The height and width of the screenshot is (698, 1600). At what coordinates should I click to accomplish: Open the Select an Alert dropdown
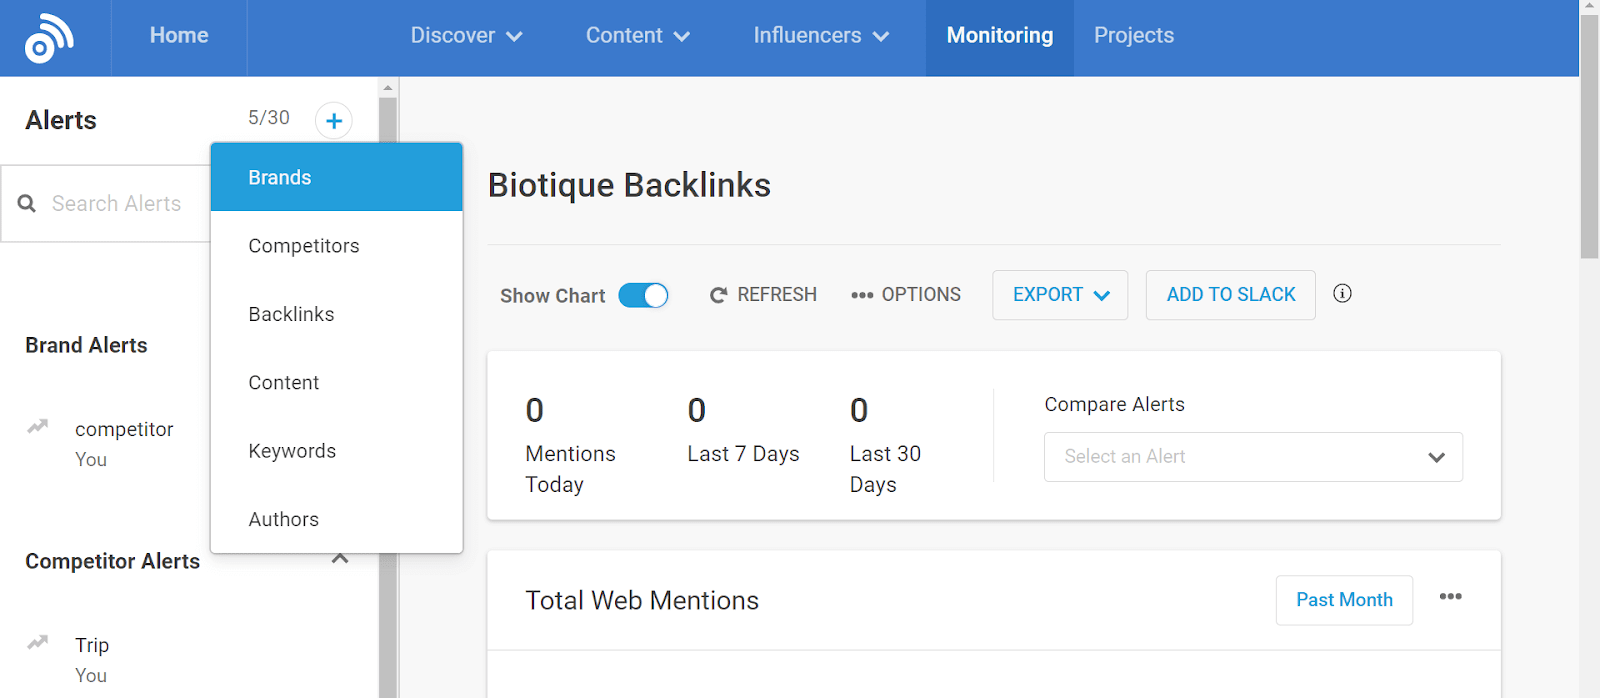tap(1253, 457)
